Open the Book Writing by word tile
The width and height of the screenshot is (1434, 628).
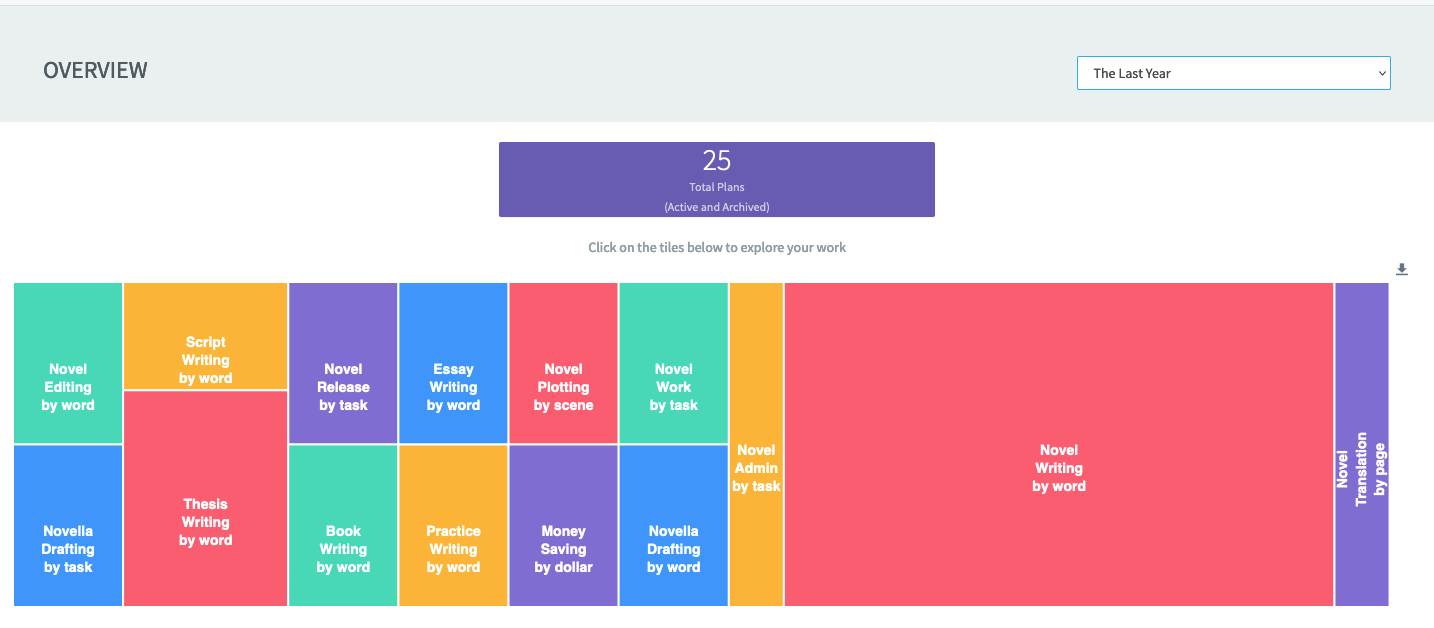point(343,548)
